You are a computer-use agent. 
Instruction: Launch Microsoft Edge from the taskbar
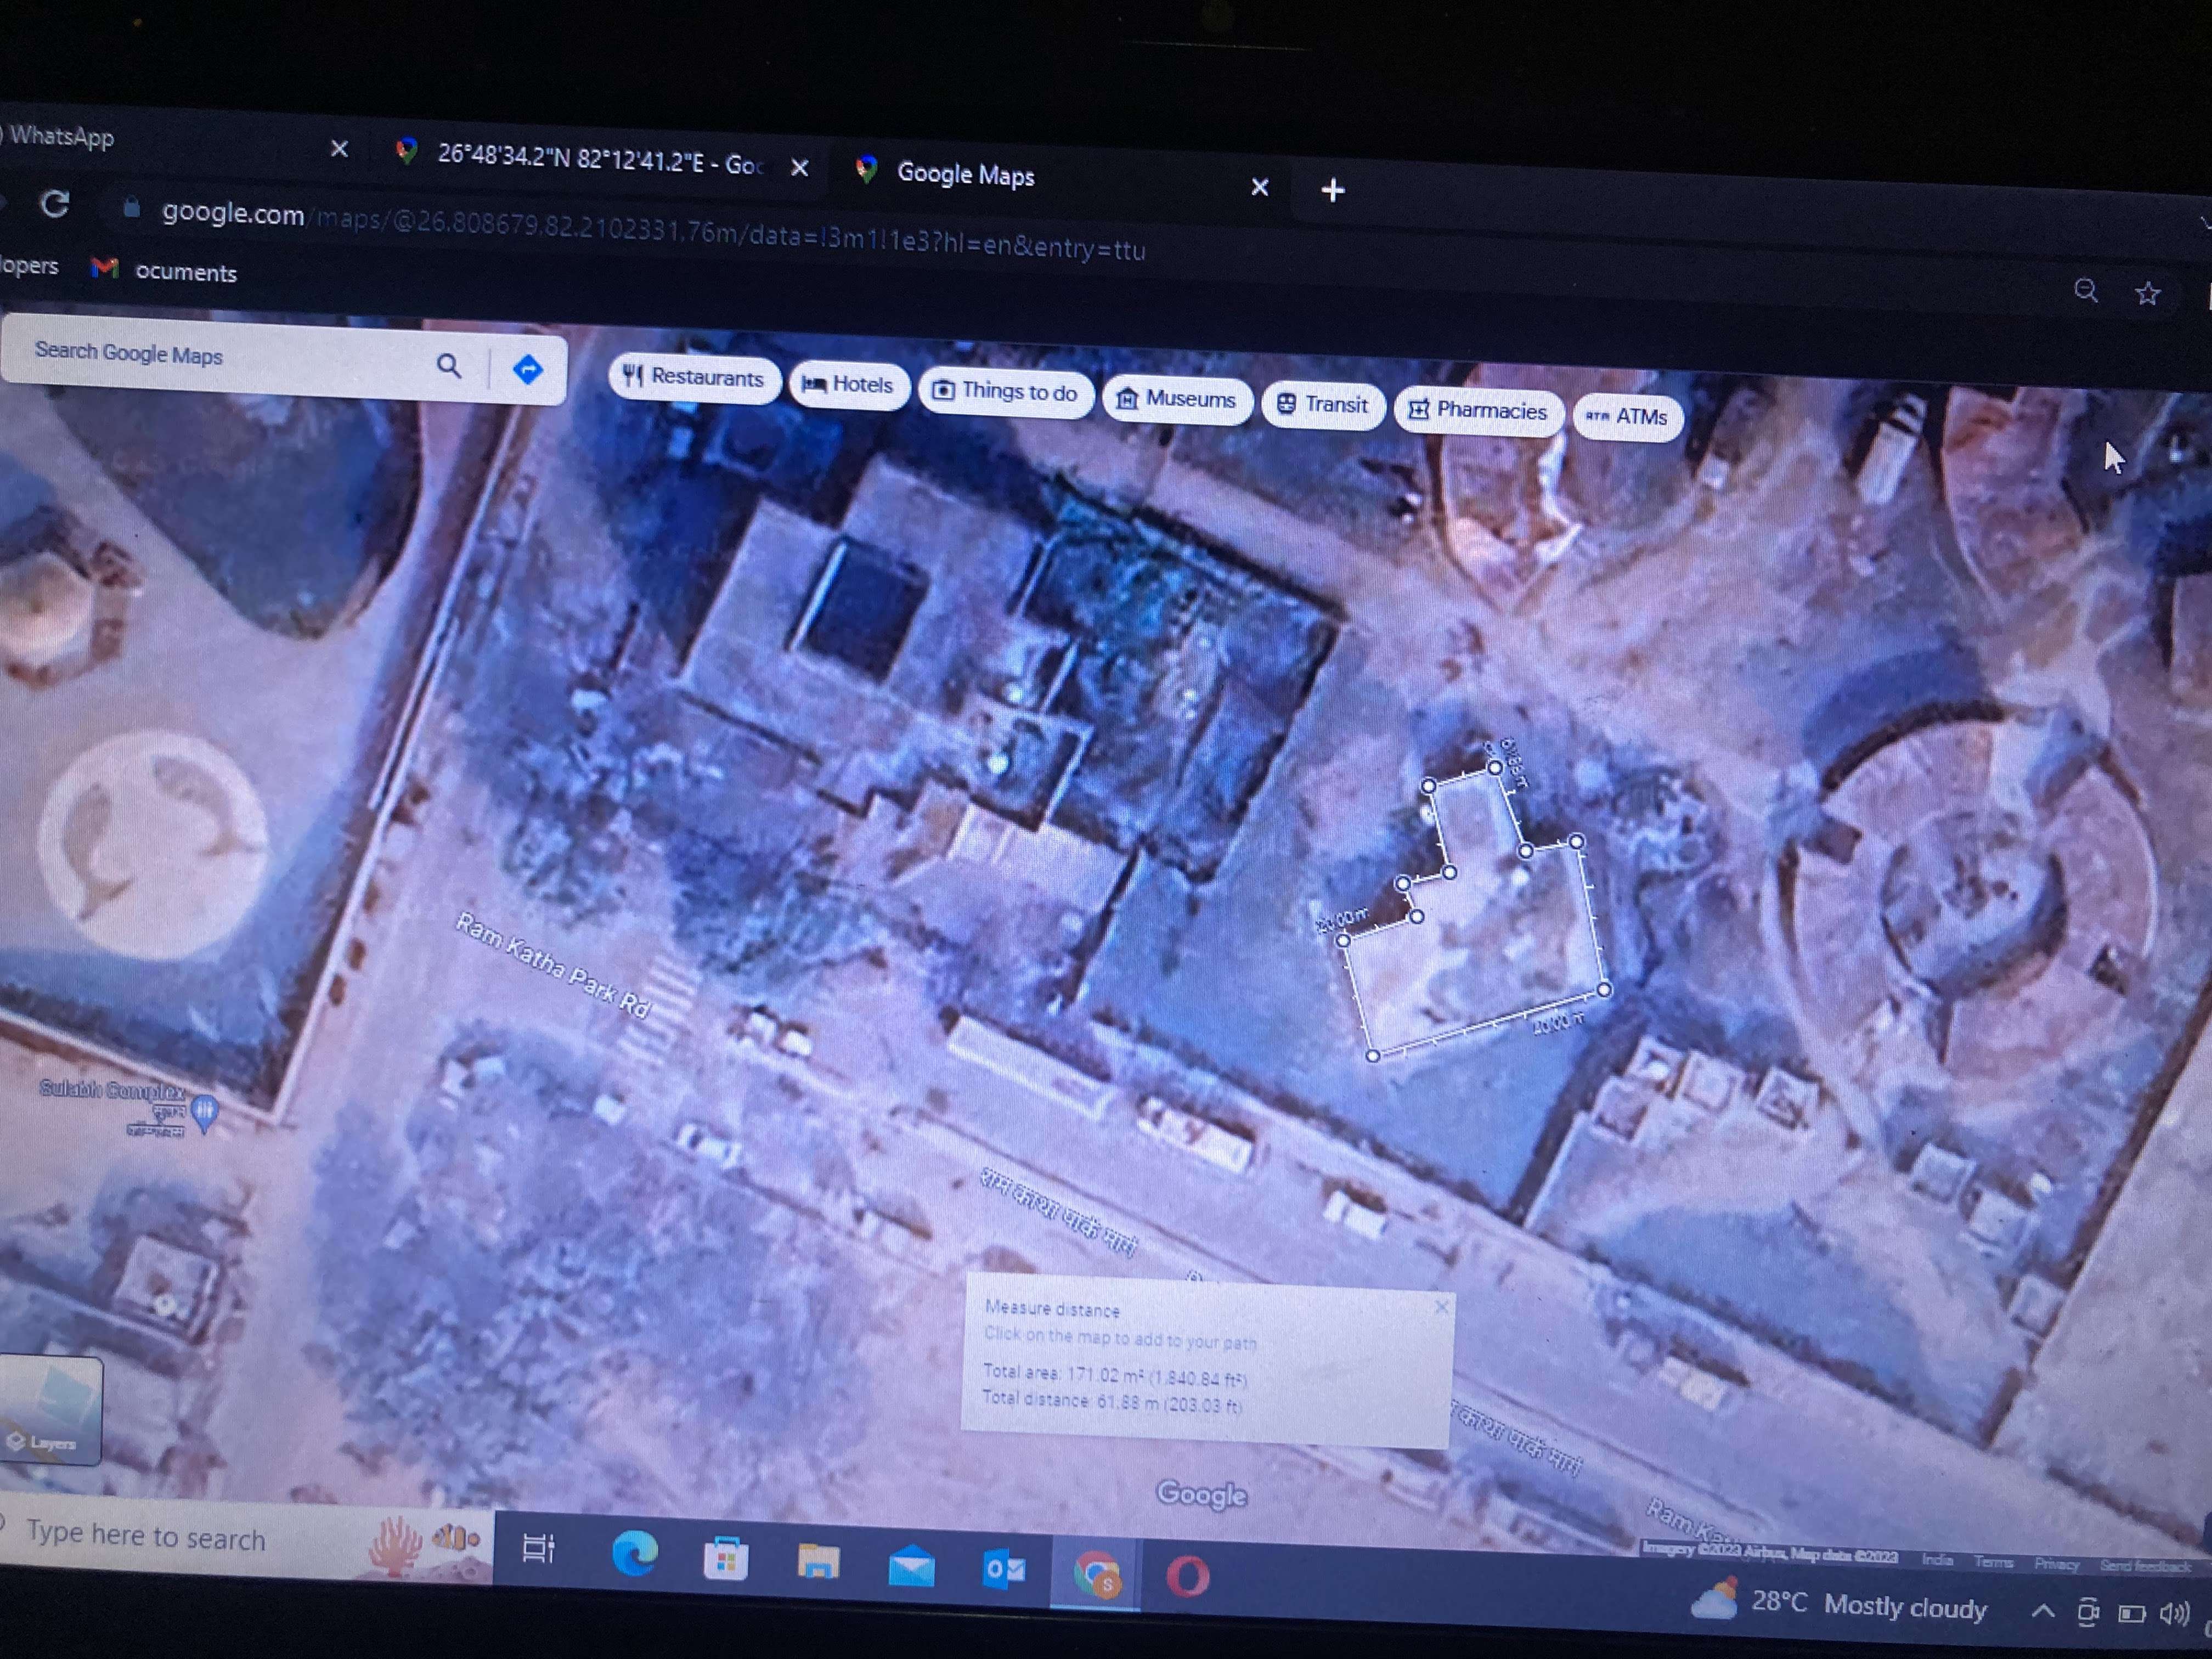634,1554
